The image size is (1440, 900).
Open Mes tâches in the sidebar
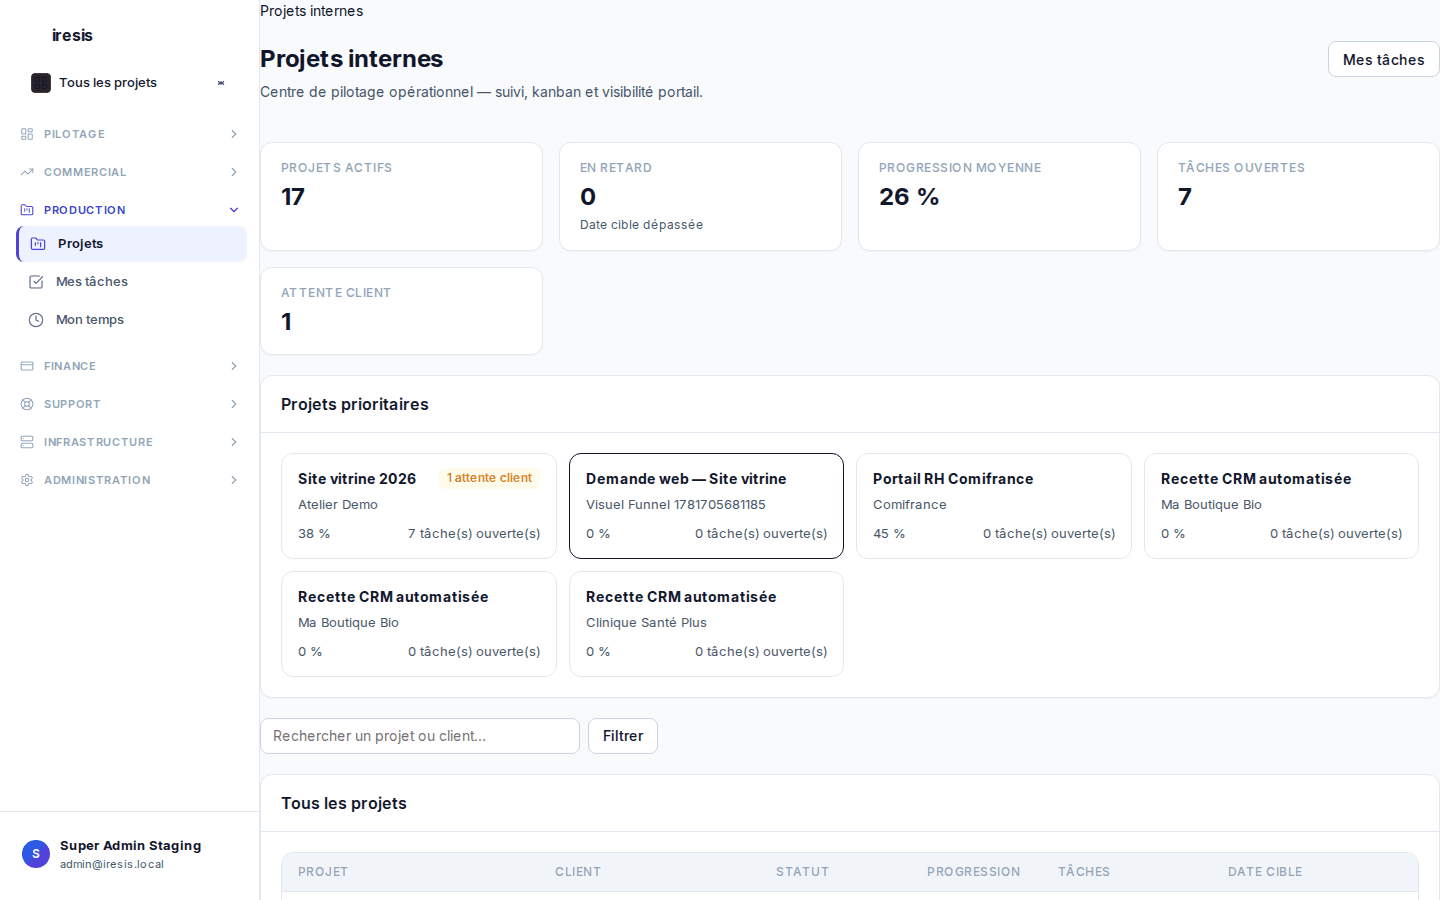click(x=132, y=282)
